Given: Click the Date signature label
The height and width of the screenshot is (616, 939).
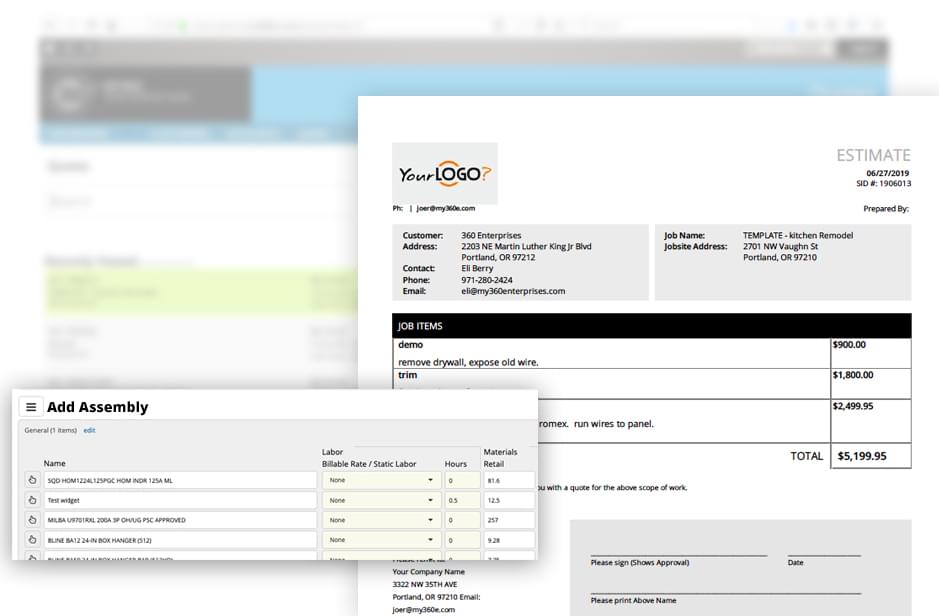Looking at the screenshot, I should tap(795, 563).
